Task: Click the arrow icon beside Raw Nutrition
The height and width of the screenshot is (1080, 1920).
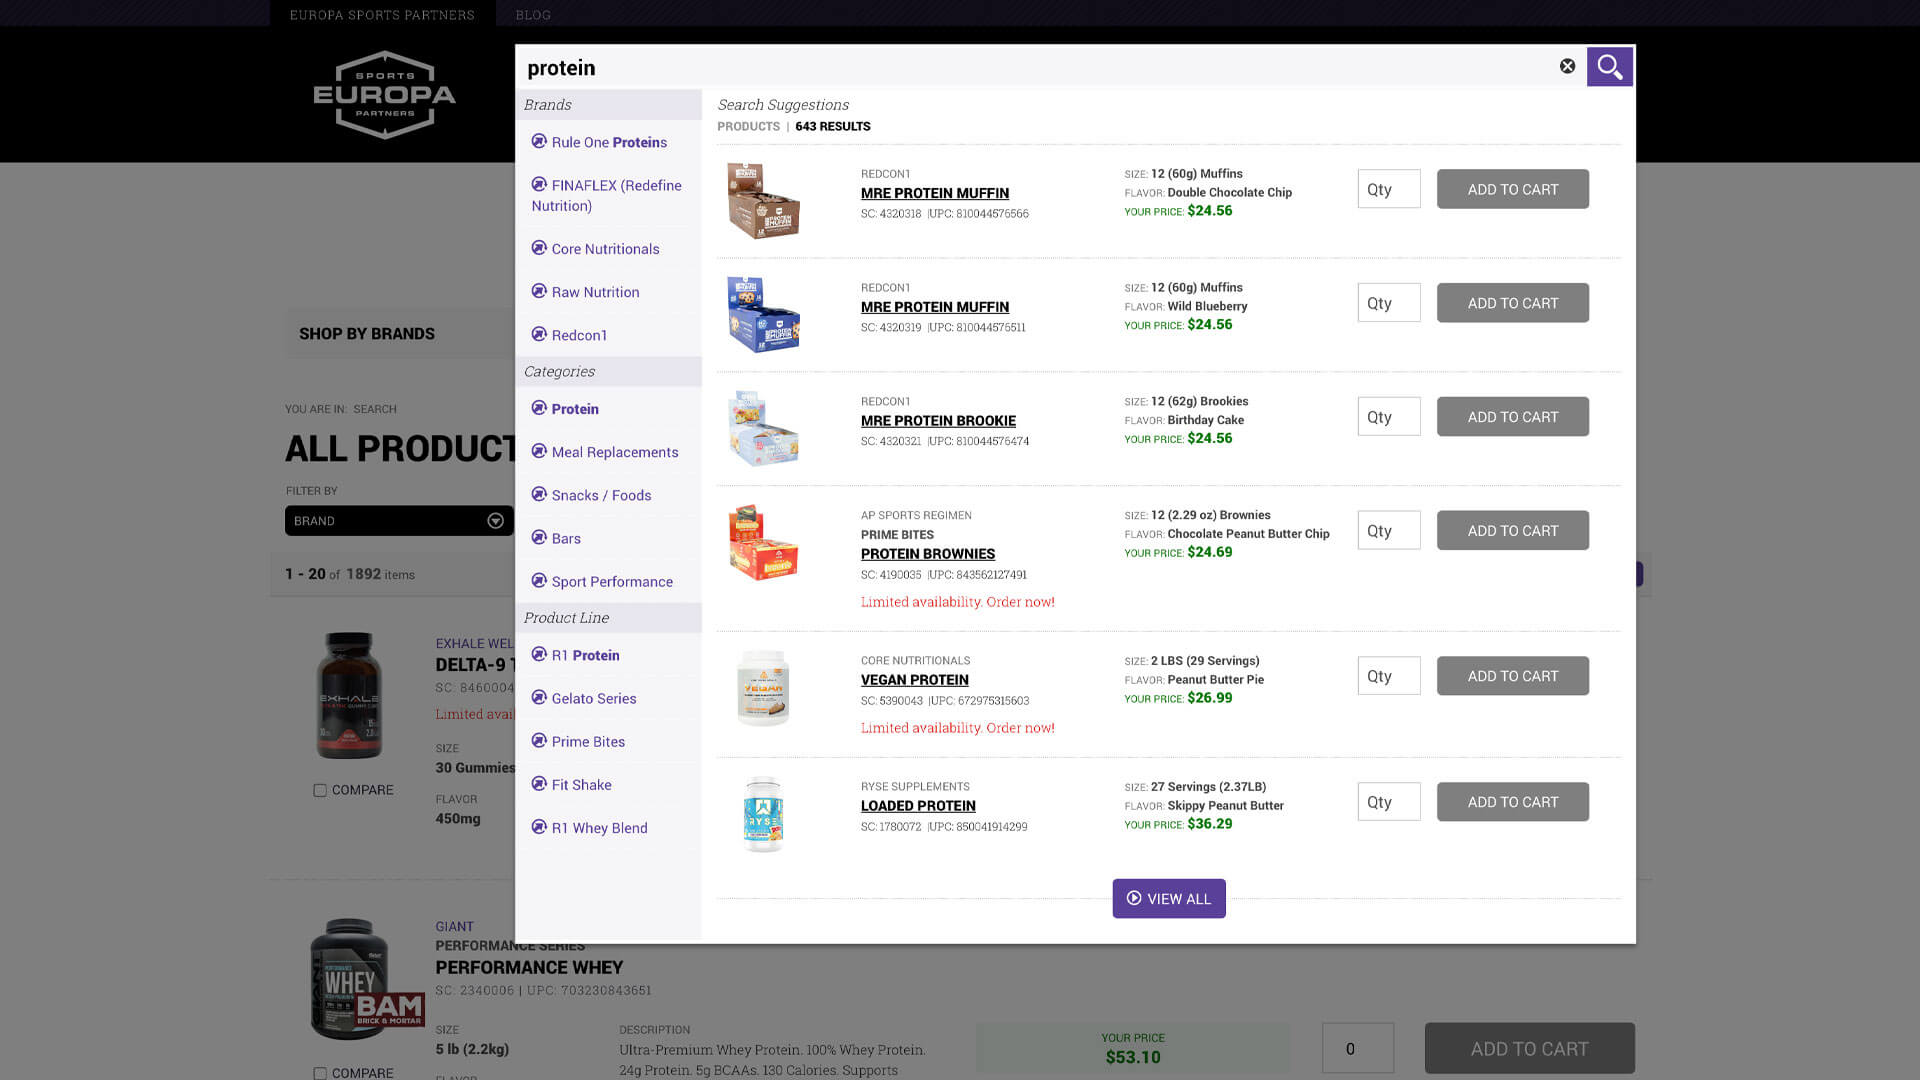Action: coord(539,291)
